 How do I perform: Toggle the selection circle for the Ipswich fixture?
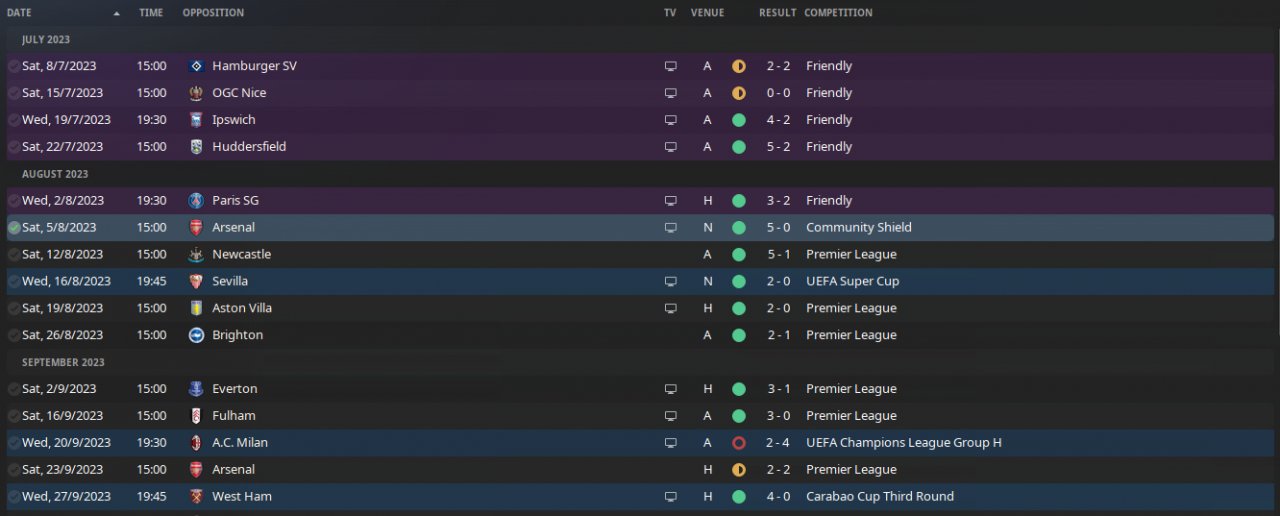coord(14,120)
